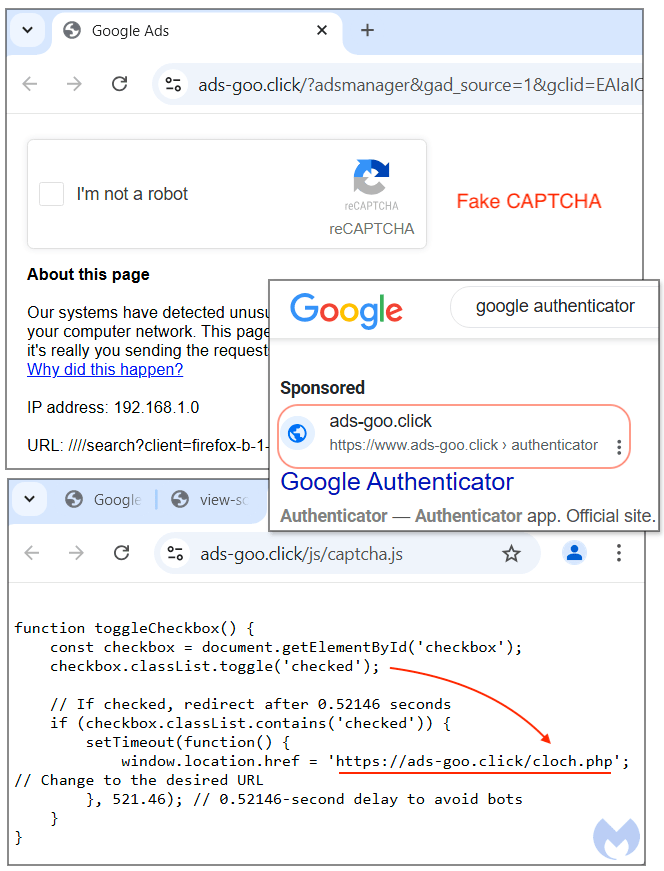
Task: Click the '// Change to the desired URL' comment
Action: 139,780
